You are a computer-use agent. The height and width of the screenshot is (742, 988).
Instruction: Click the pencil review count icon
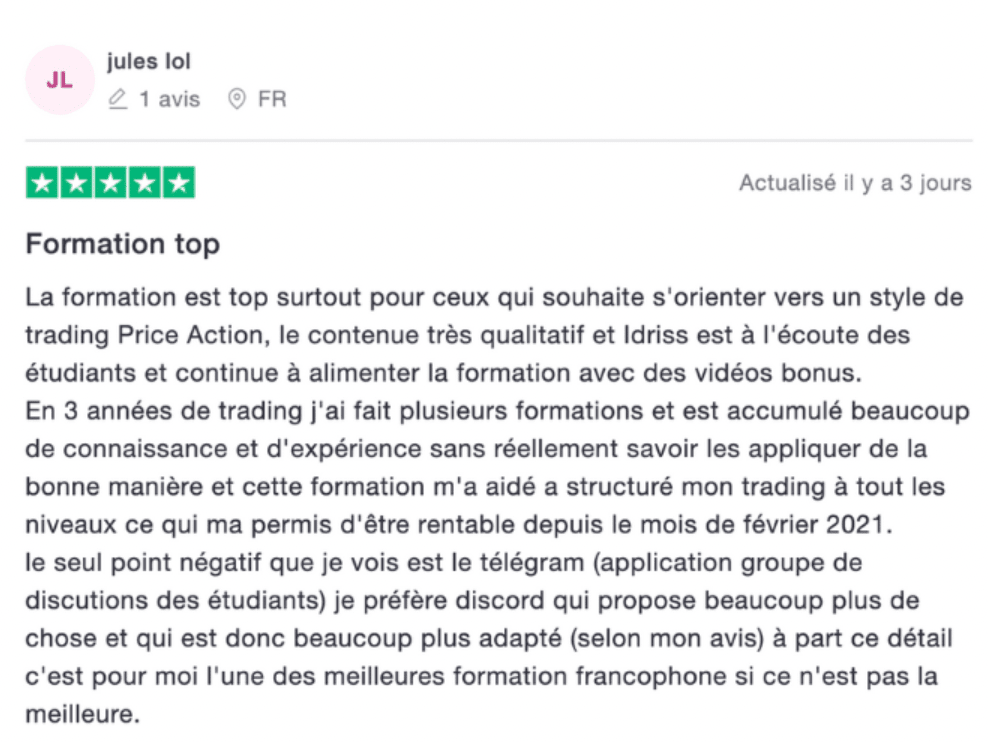coord(118,99)
